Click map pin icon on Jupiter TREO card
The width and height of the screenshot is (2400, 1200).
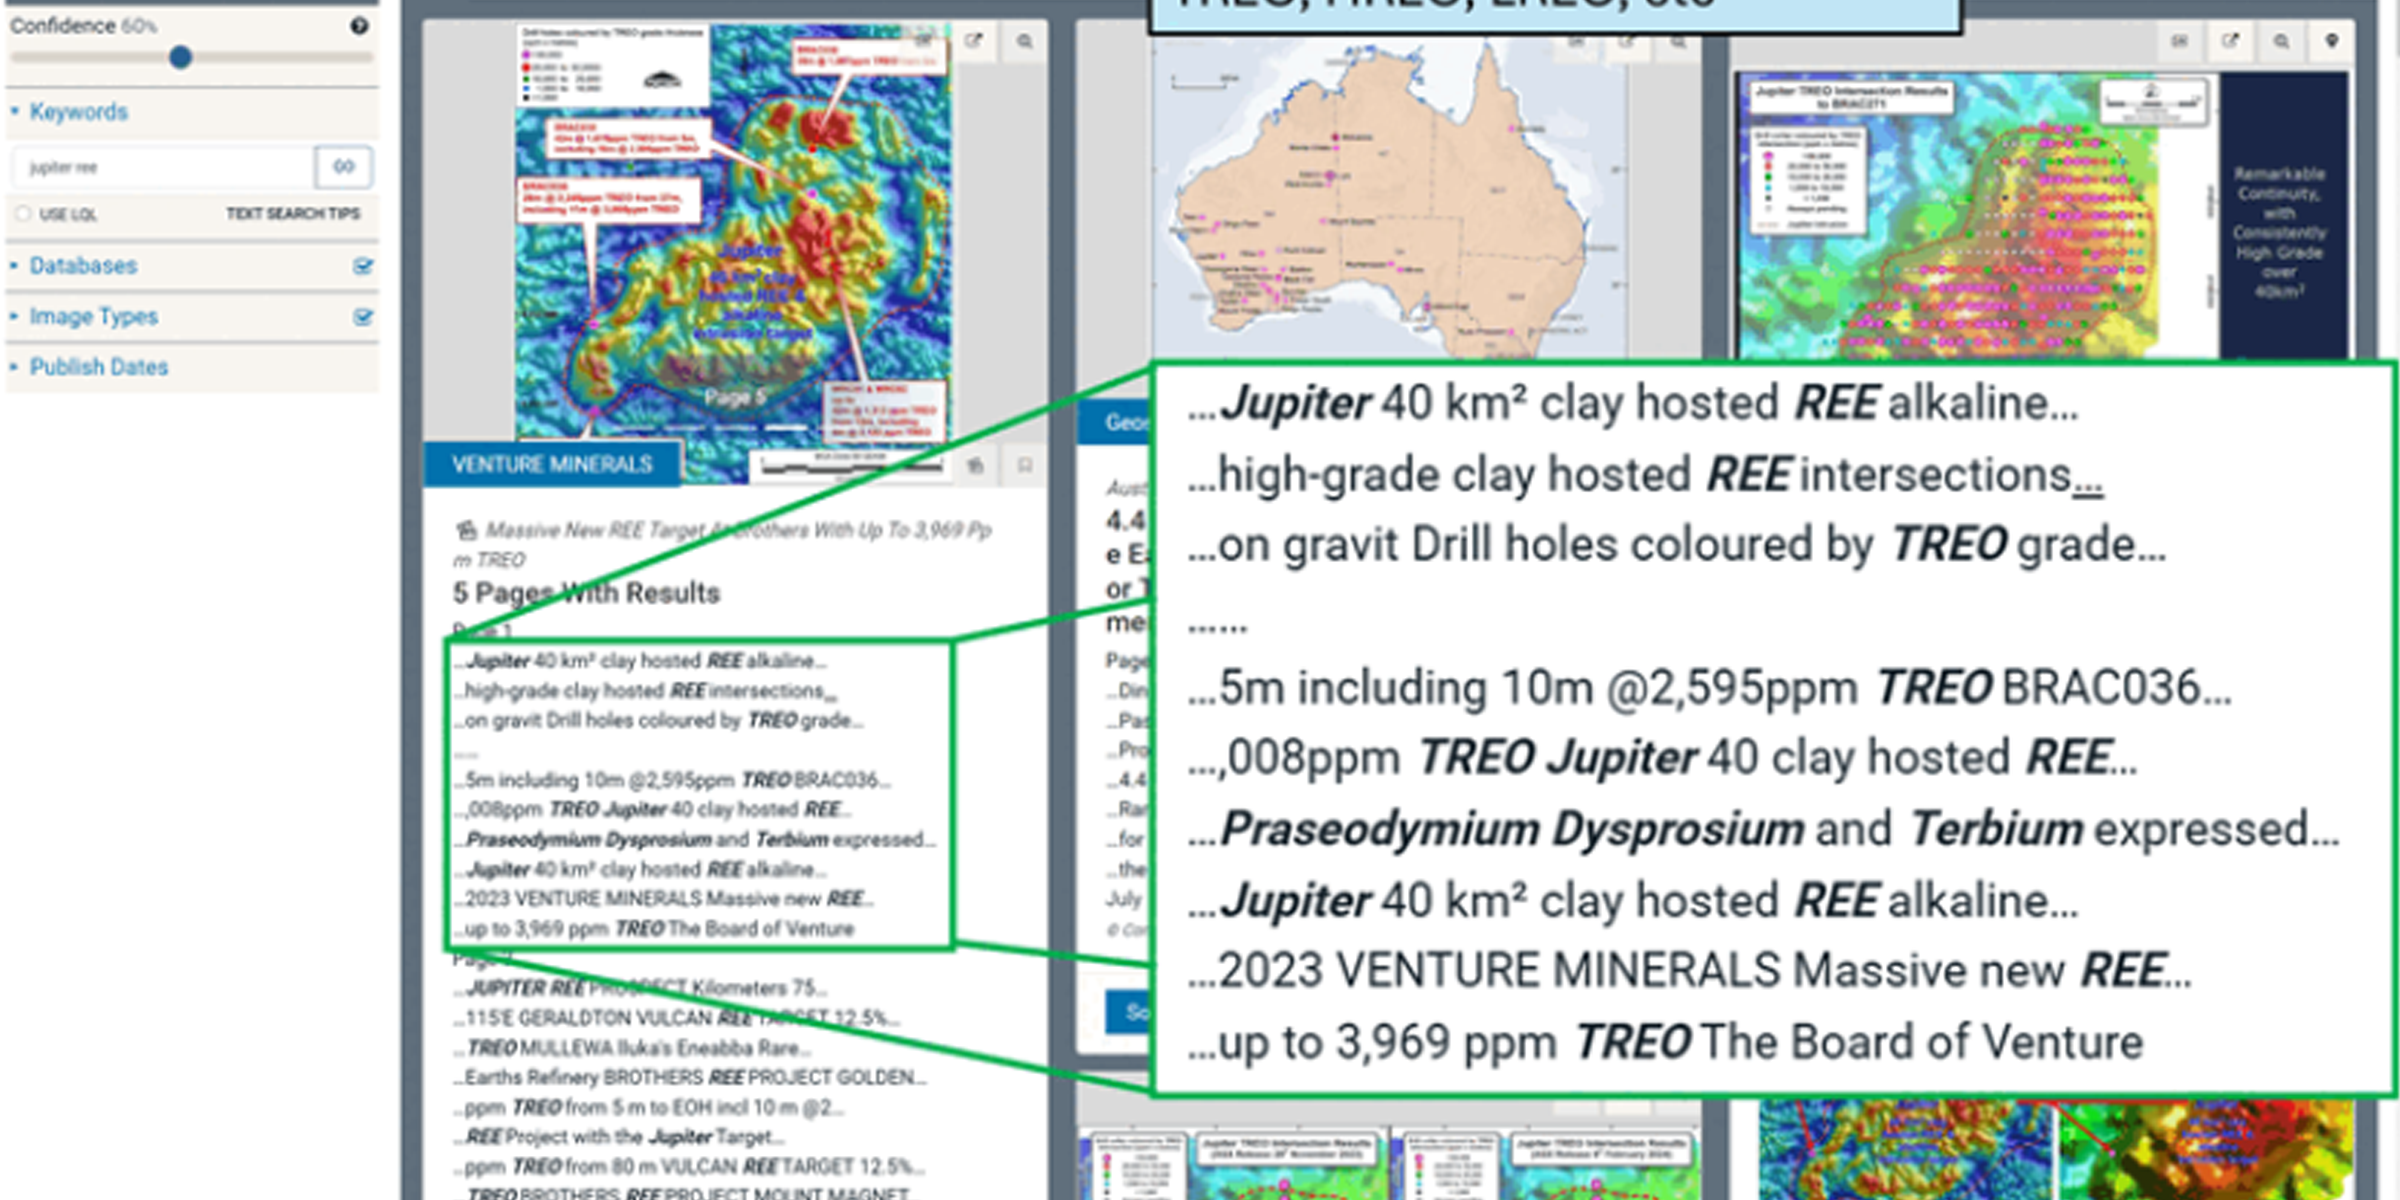click(x=2331, y=41)
